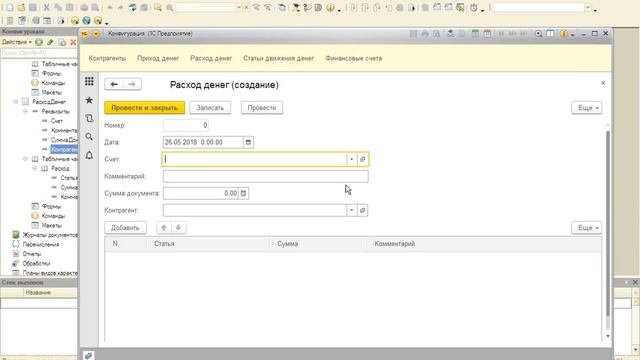Click cut scissors icon in Configurator toolbar

(x=46, y=7)
